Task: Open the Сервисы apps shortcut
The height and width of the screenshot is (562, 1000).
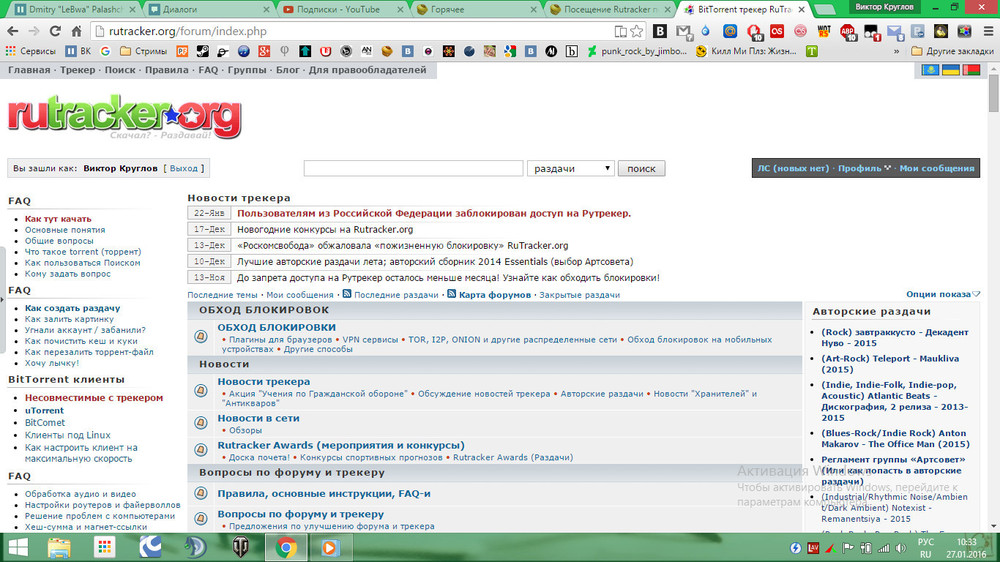Action: (x=31, y=51)
